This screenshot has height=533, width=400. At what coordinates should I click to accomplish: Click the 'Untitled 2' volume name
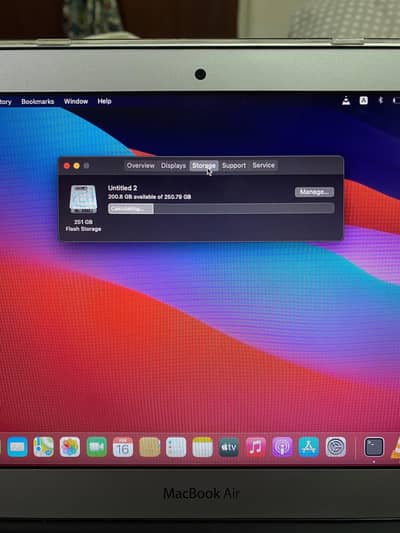[x=122, y=188]
